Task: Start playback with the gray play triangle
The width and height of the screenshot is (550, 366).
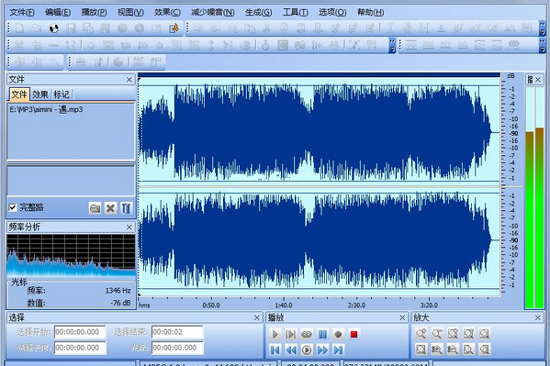Action: (x=275, y=334)
